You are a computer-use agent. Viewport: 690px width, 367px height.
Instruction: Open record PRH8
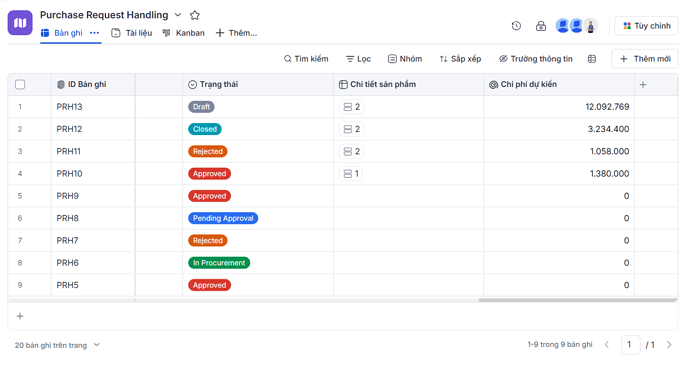tap(67, 218)
